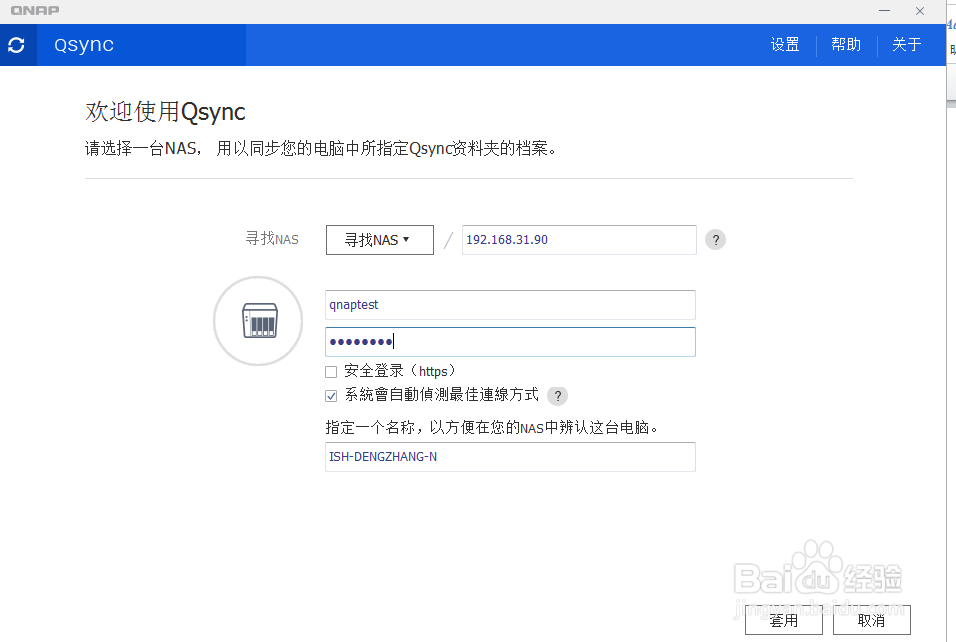Click the 套用 apply button
Viewport: 956px width, 642px height.
click(x=783, y=620)
